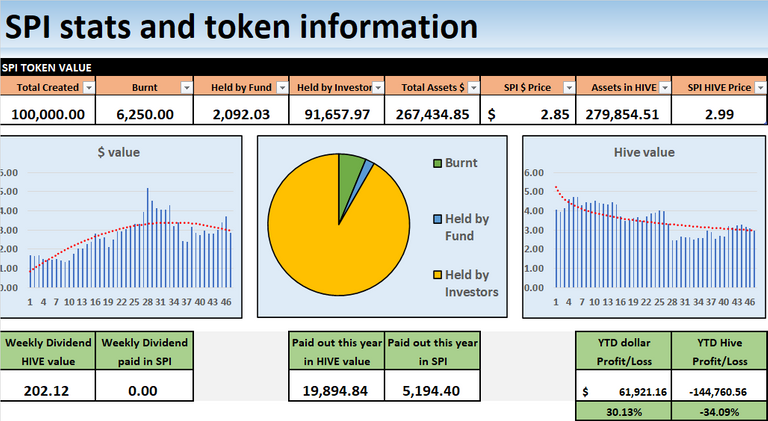The image size is (768, 421).
Task: Select the 100,000.00 Total Created cell
Action: point(48,110)
